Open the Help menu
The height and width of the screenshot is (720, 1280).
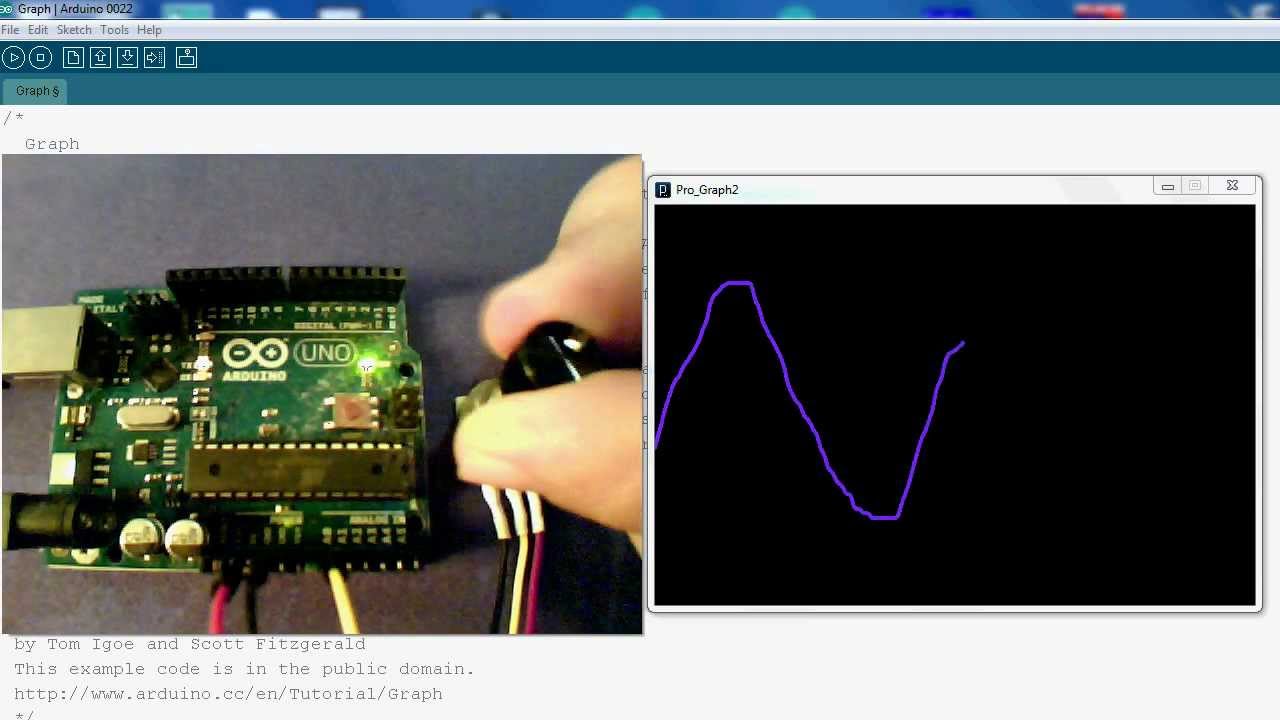coord(149,30)
